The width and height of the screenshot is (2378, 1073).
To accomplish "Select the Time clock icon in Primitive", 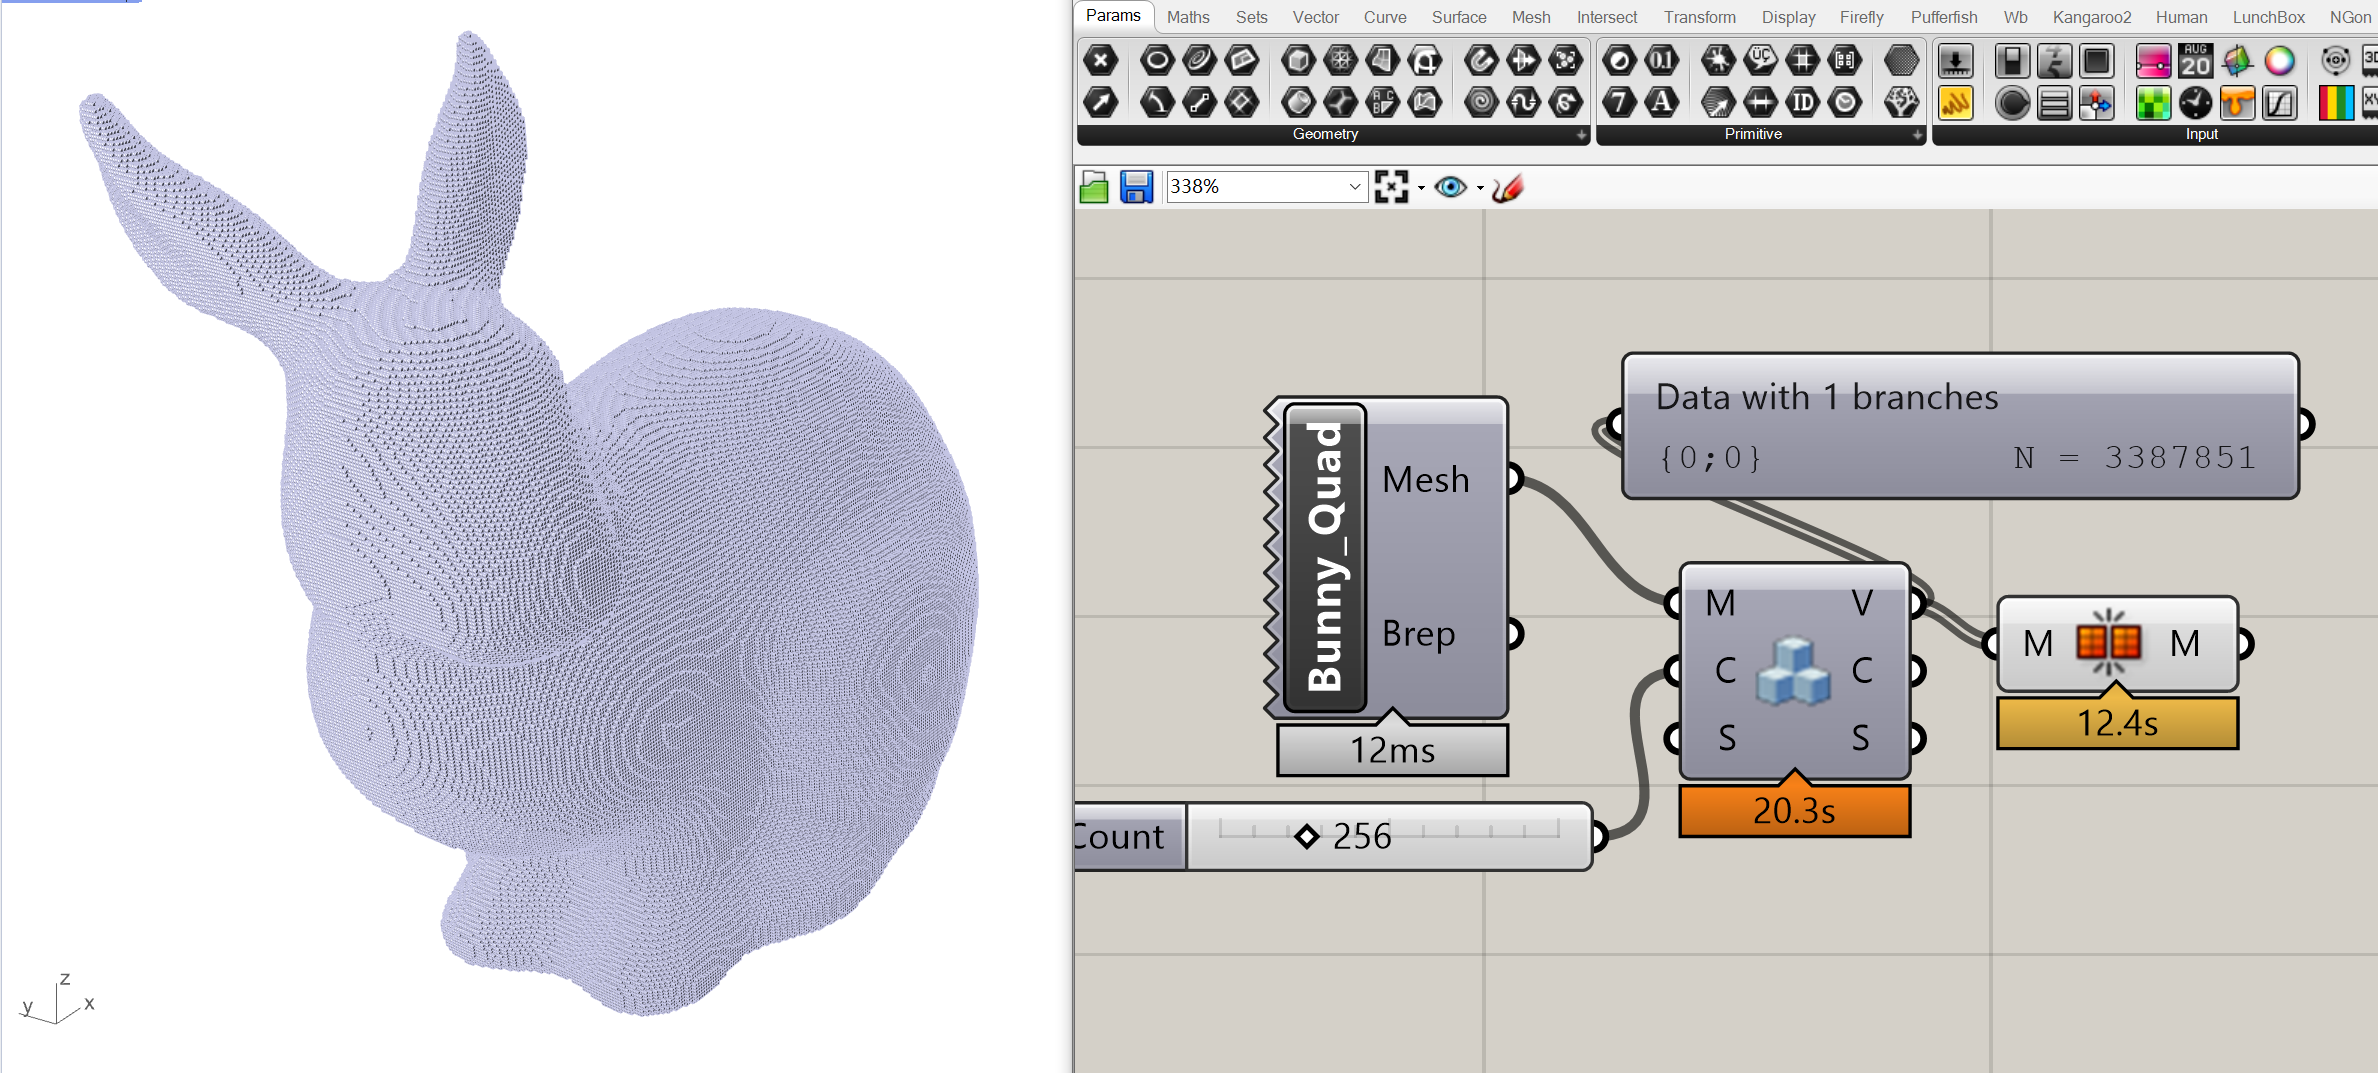I will point(1844,102).
